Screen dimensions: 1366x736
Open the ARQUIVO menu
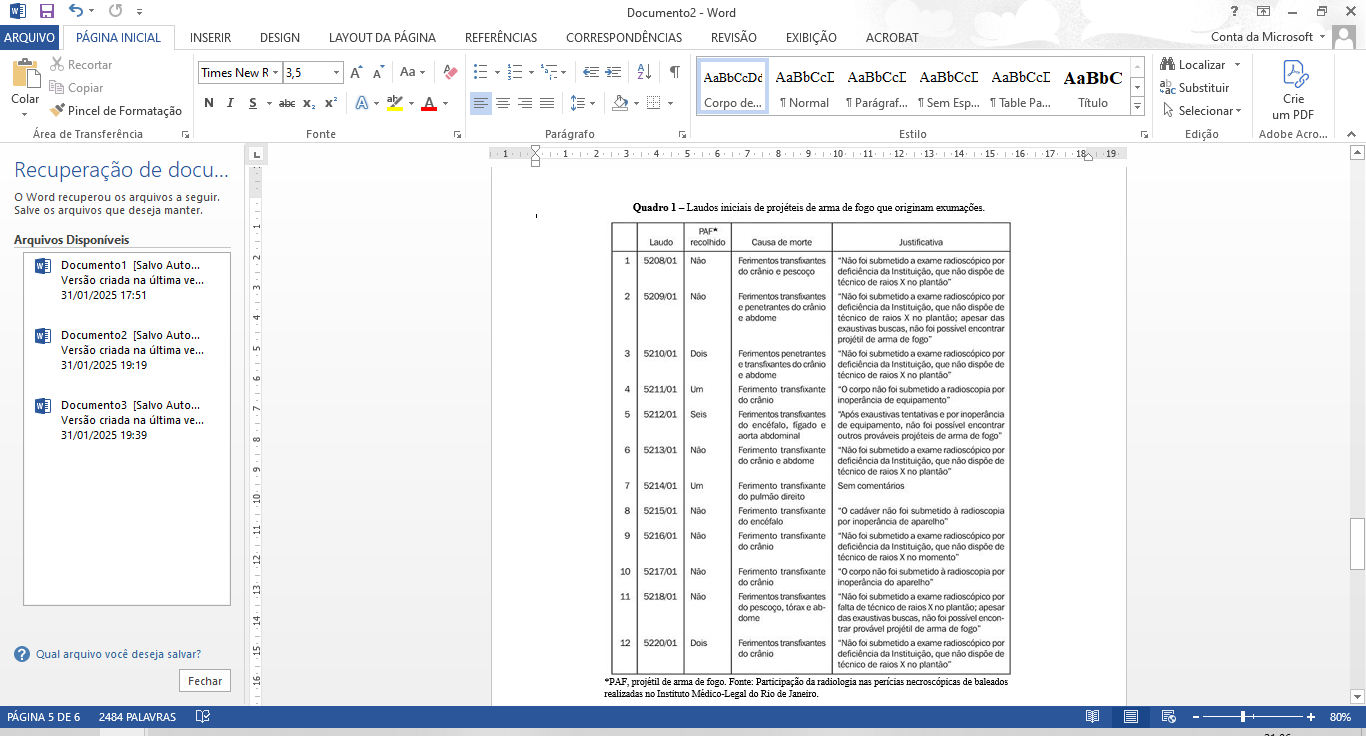pyautogui.click(x=29, y=38)
